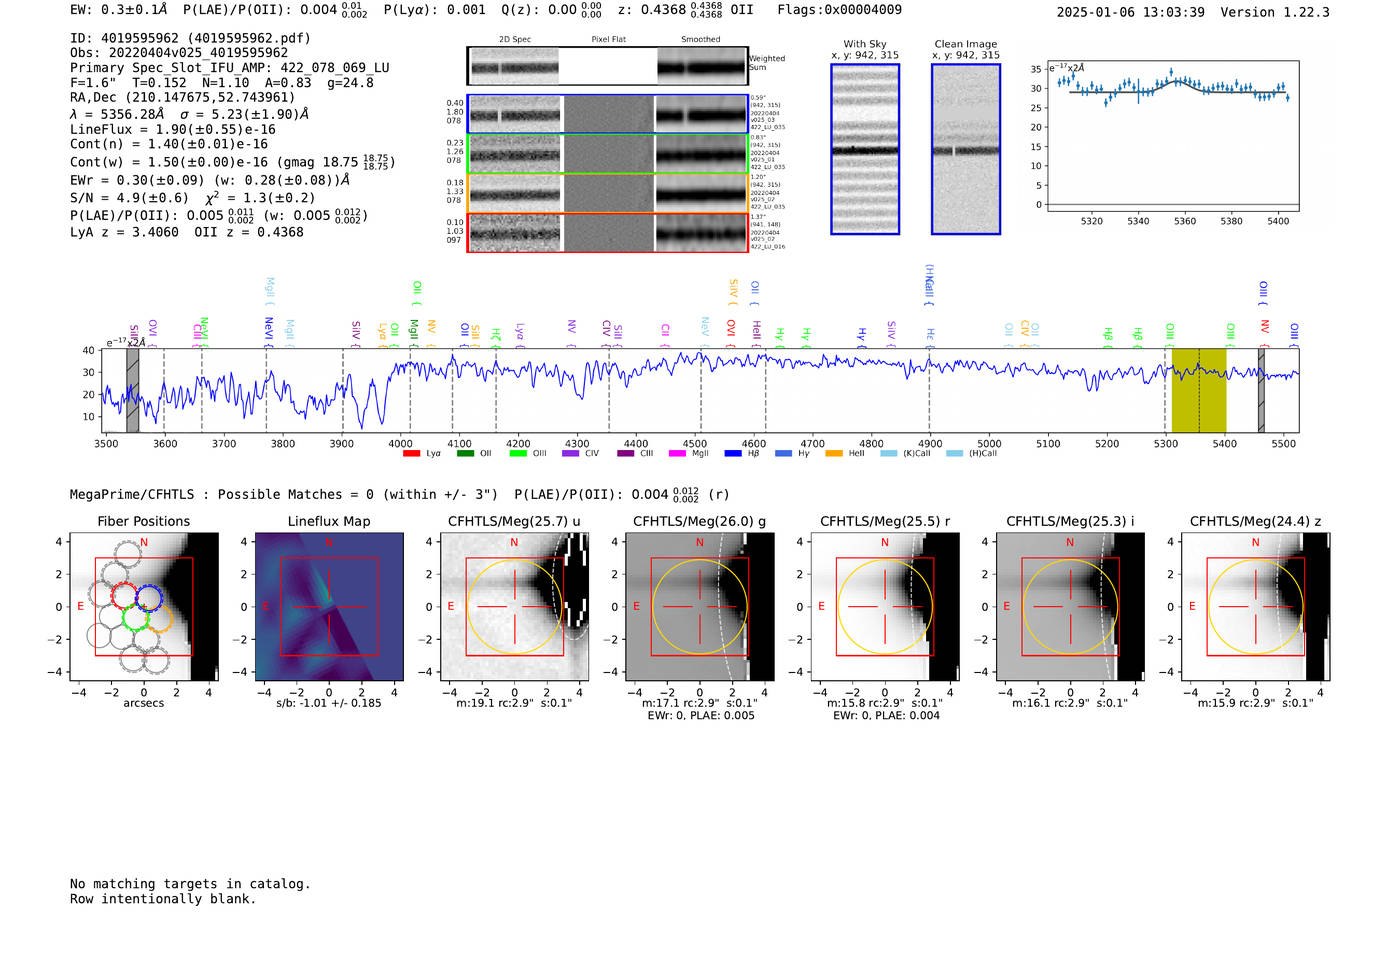Select the purple CIV legend swatch
Image resolution: width=1400 pixels, height=953 pixels.
pos(571,454)
